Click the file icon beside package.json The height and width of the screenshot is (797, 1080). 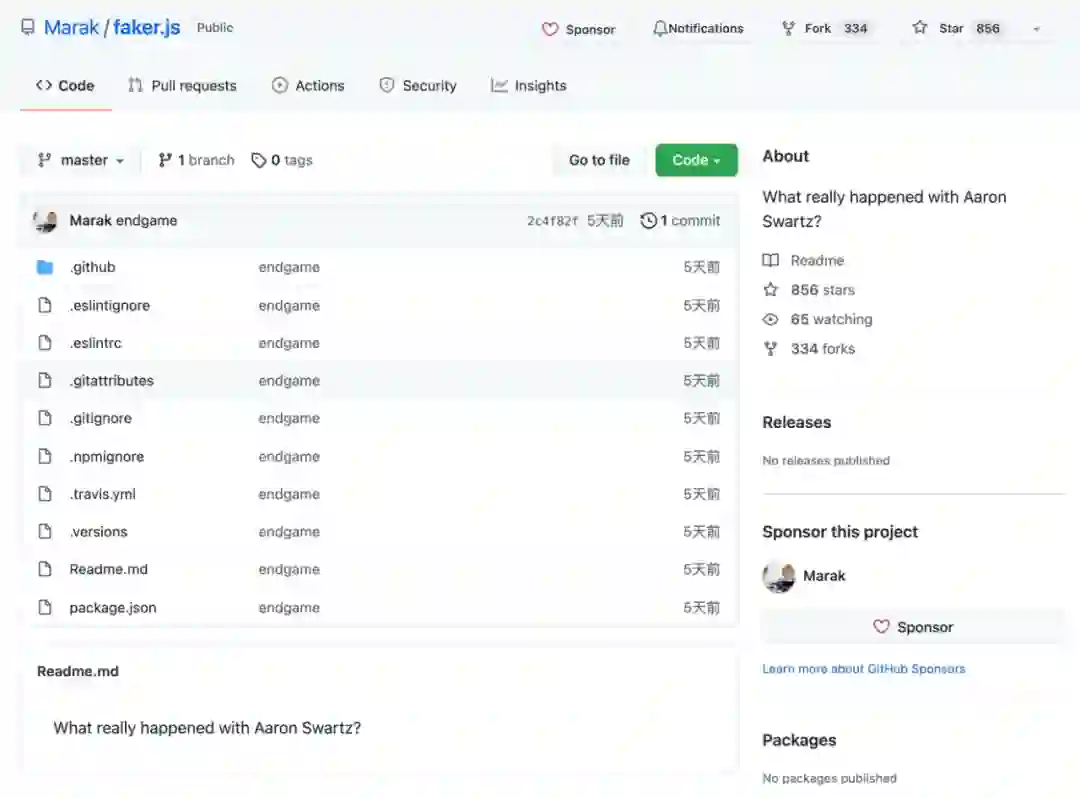point(45,608)
